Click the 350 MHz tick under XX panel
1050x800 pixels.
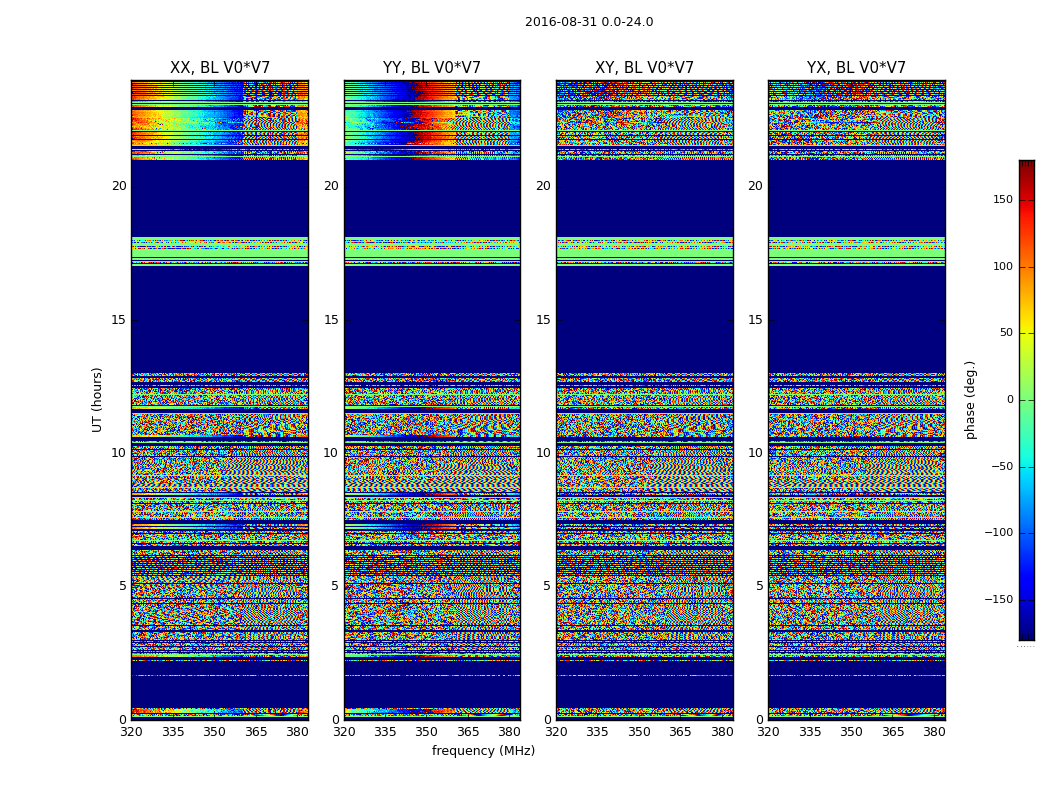pyautogui.click(x=214, y=732)
